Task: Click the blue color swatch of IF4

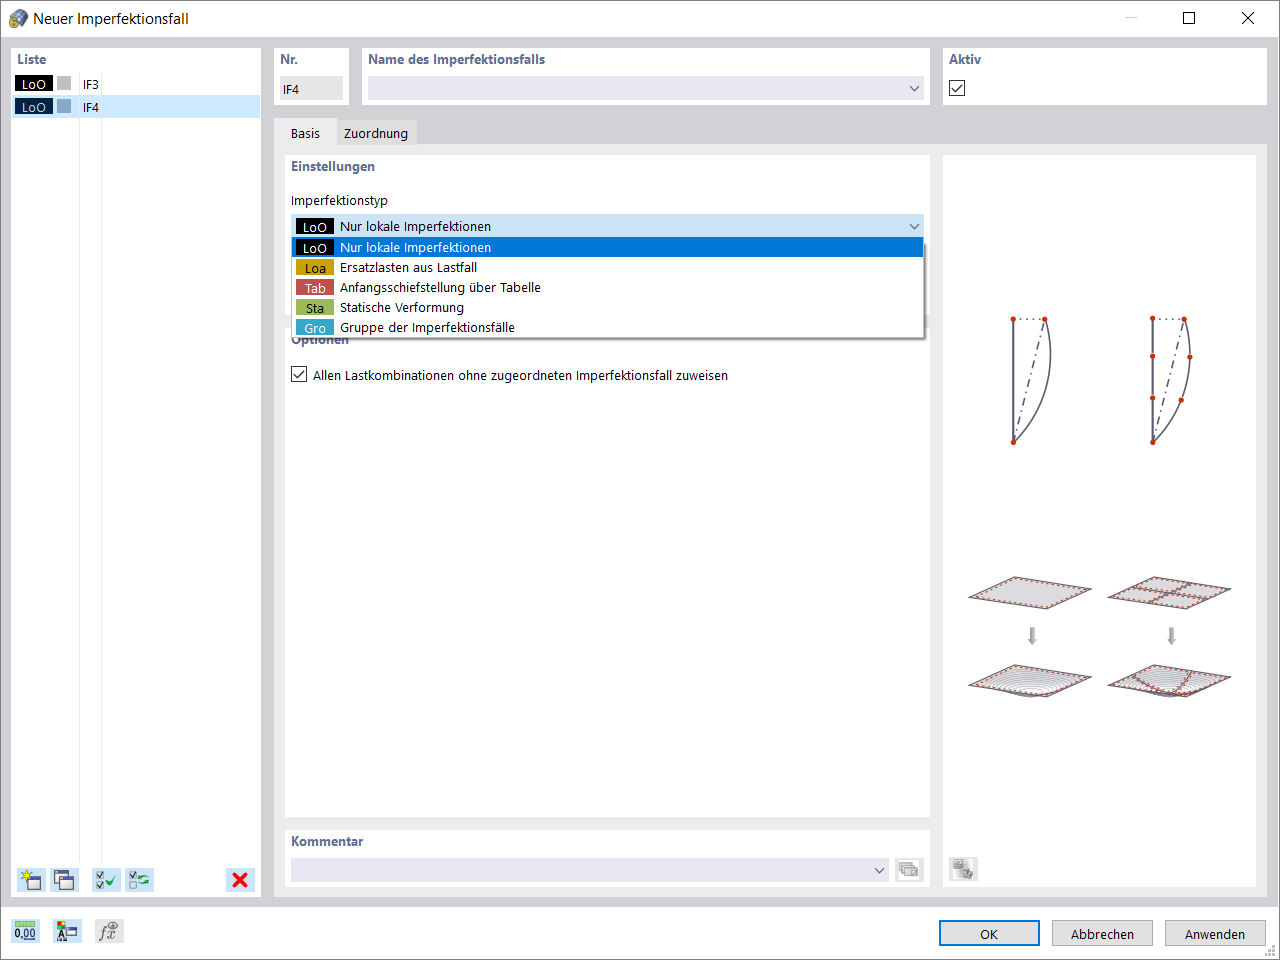Action: (64, 107)
